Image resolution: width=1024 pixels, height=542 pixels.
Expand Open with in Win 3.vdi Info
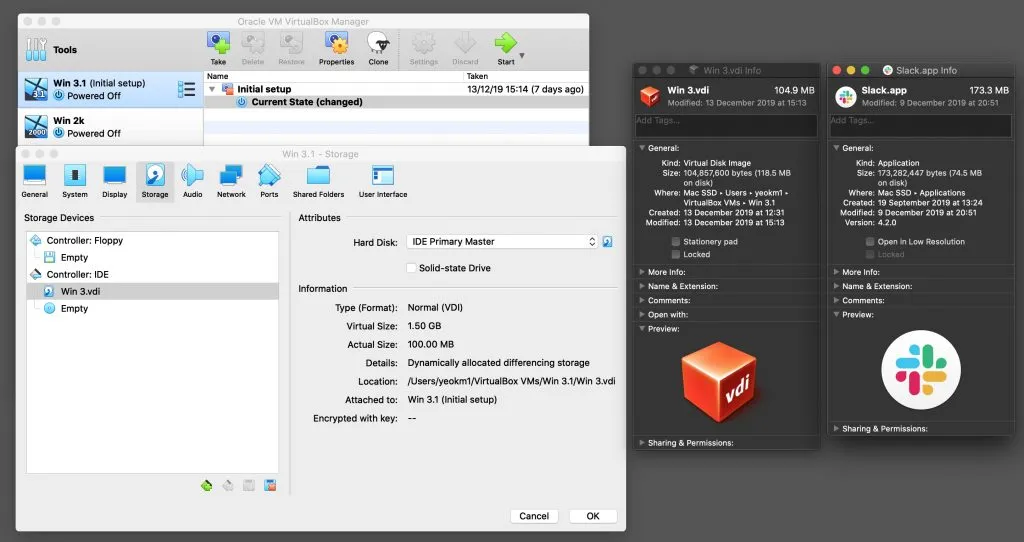tap(642, 314)
